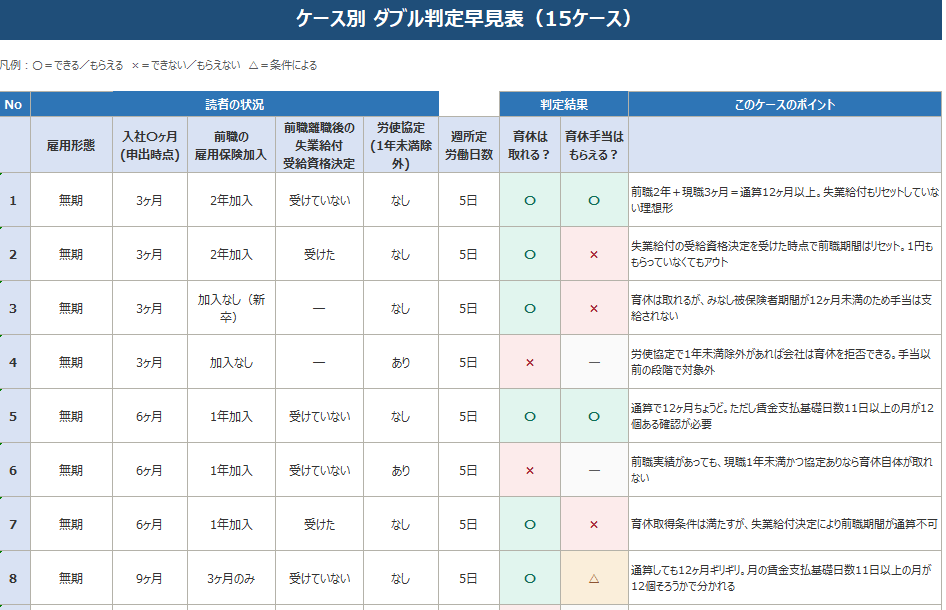Select row number 7 cell

[13, 524]
